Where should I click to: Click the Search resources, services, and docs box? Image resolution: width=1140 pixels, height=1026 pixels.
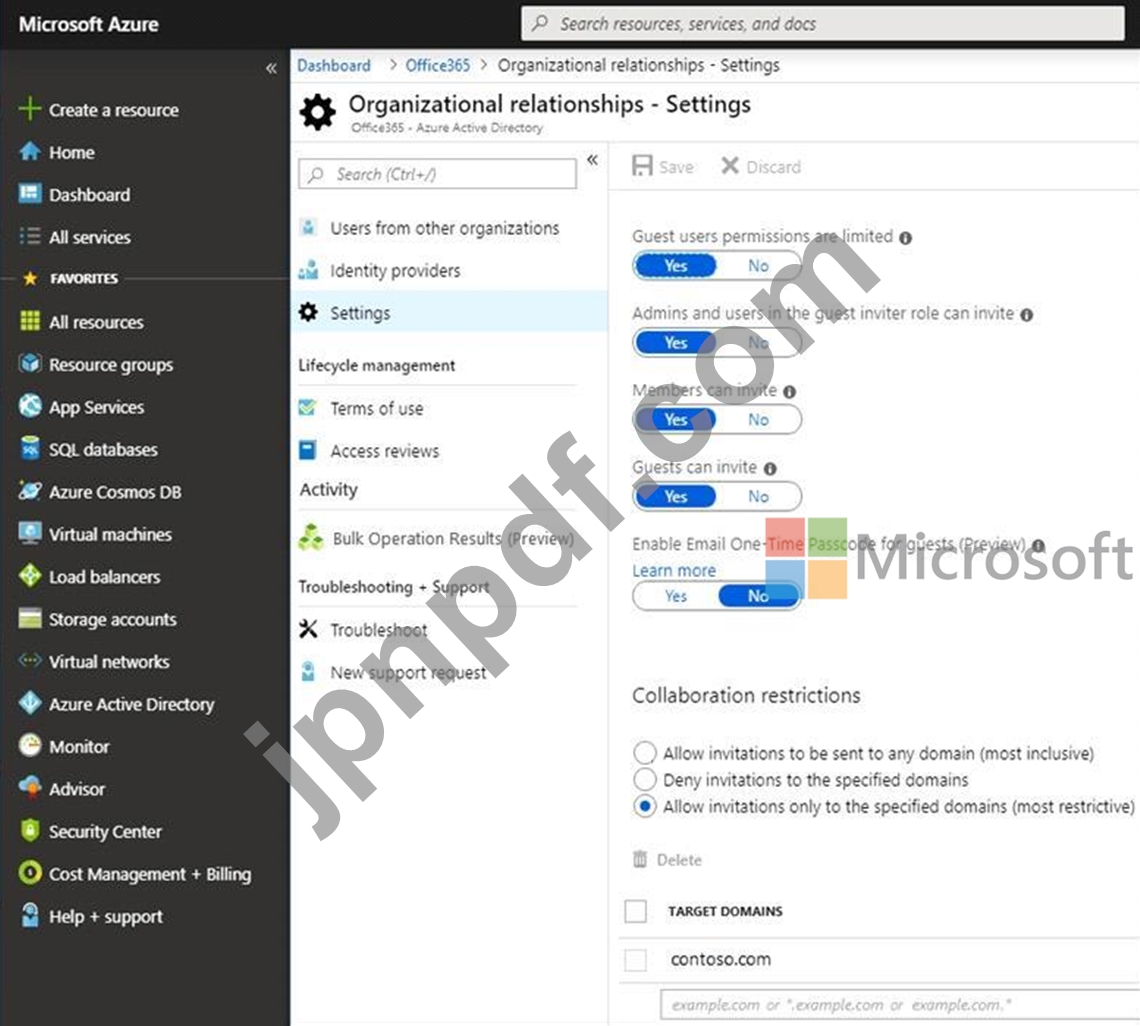tap(823, 24)
